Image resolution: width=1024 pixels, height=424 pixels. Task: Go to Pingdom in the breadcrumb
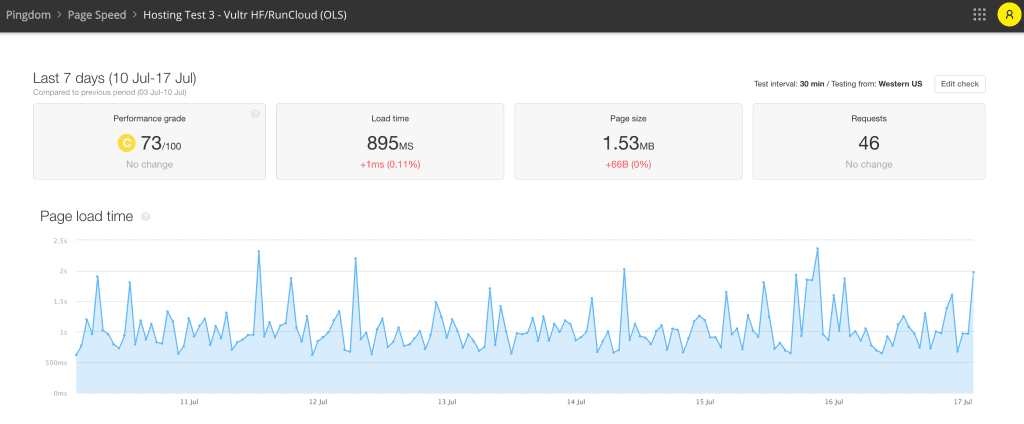pos(28,14)
